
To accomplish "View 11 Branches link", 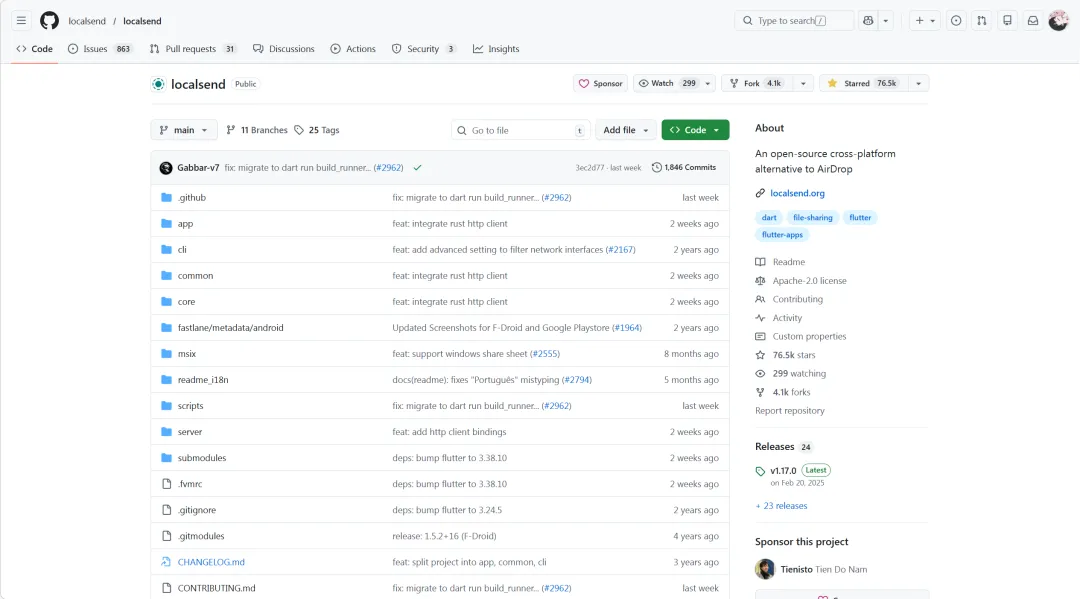I will point(257,130).
